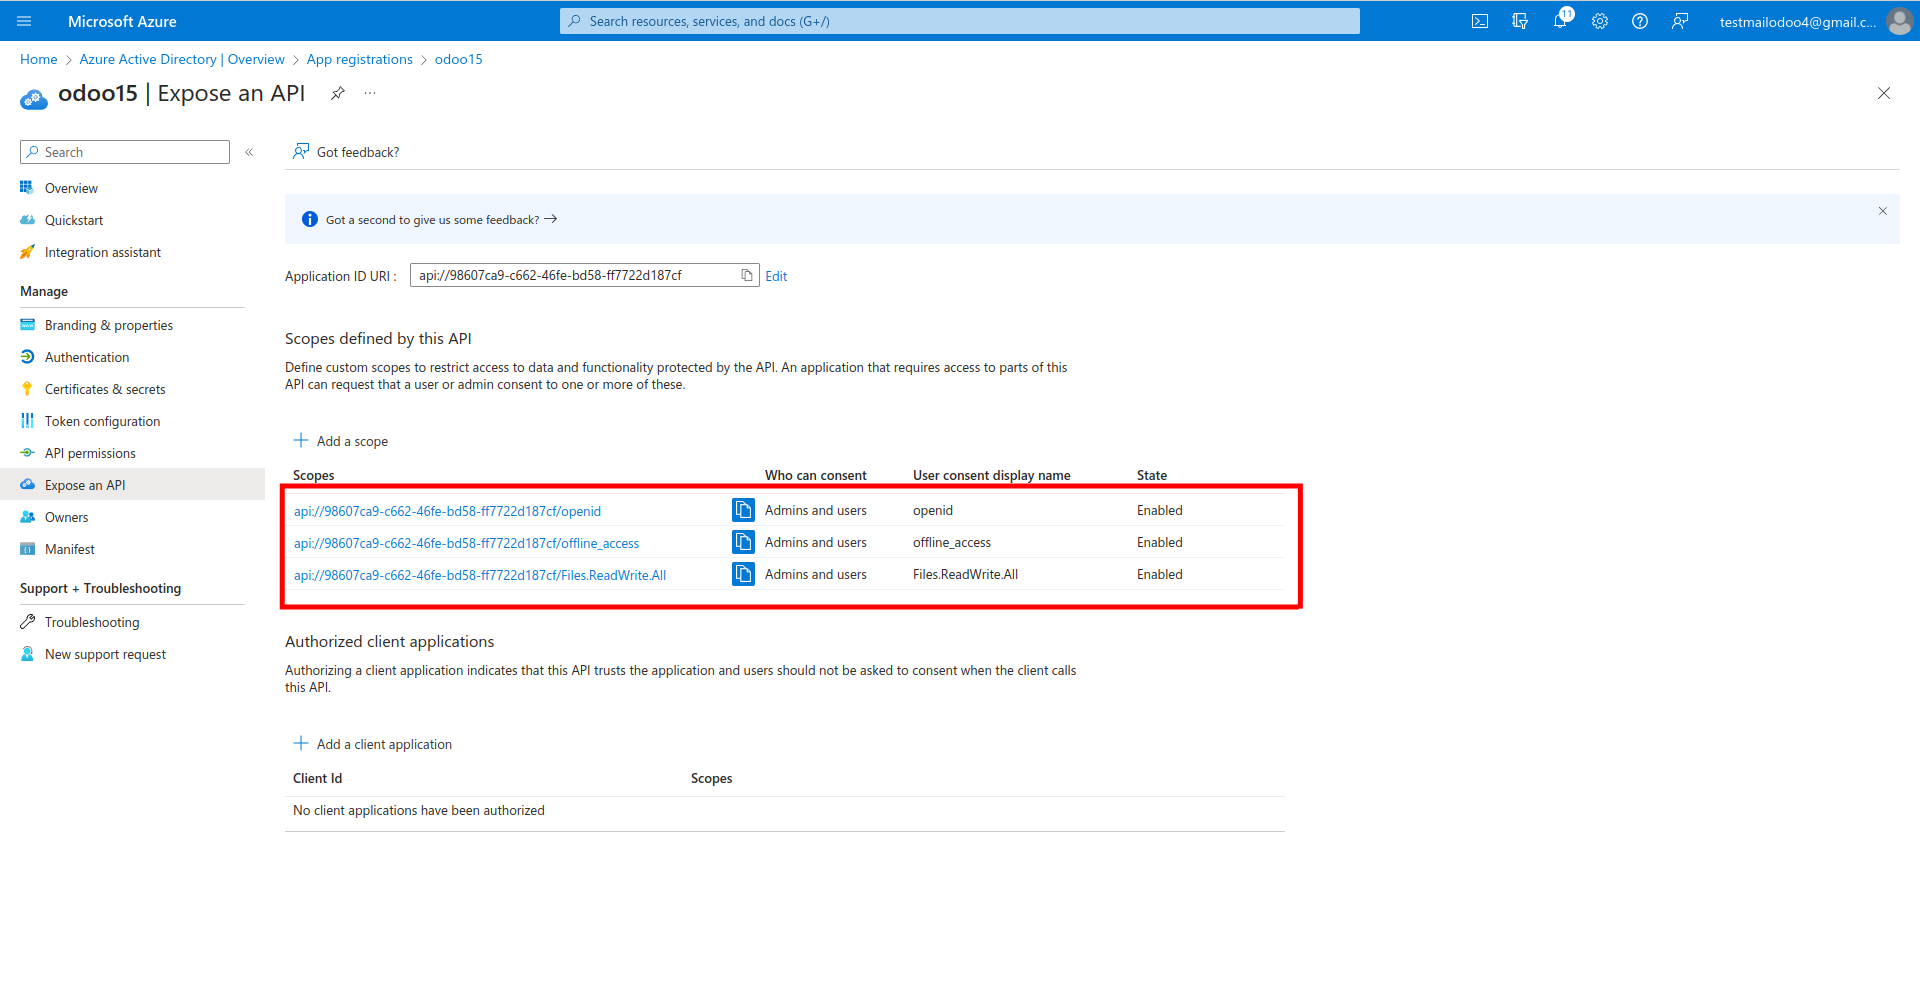Copy the offline_access scope URI
This screenshot has width=1920, height=985.
click(x=743, y=542)
